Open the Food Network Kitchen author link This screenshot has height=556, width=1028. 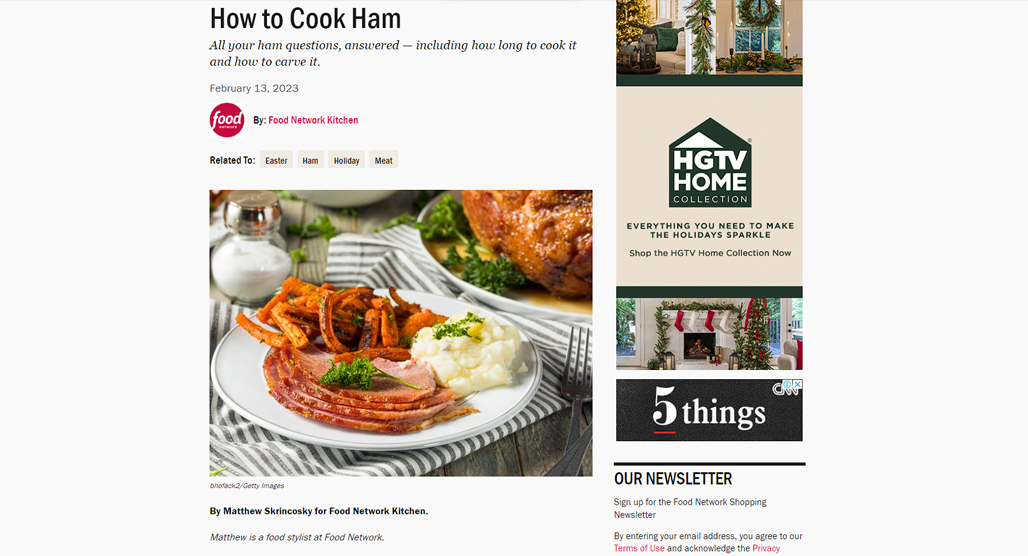tap(313, 120)
